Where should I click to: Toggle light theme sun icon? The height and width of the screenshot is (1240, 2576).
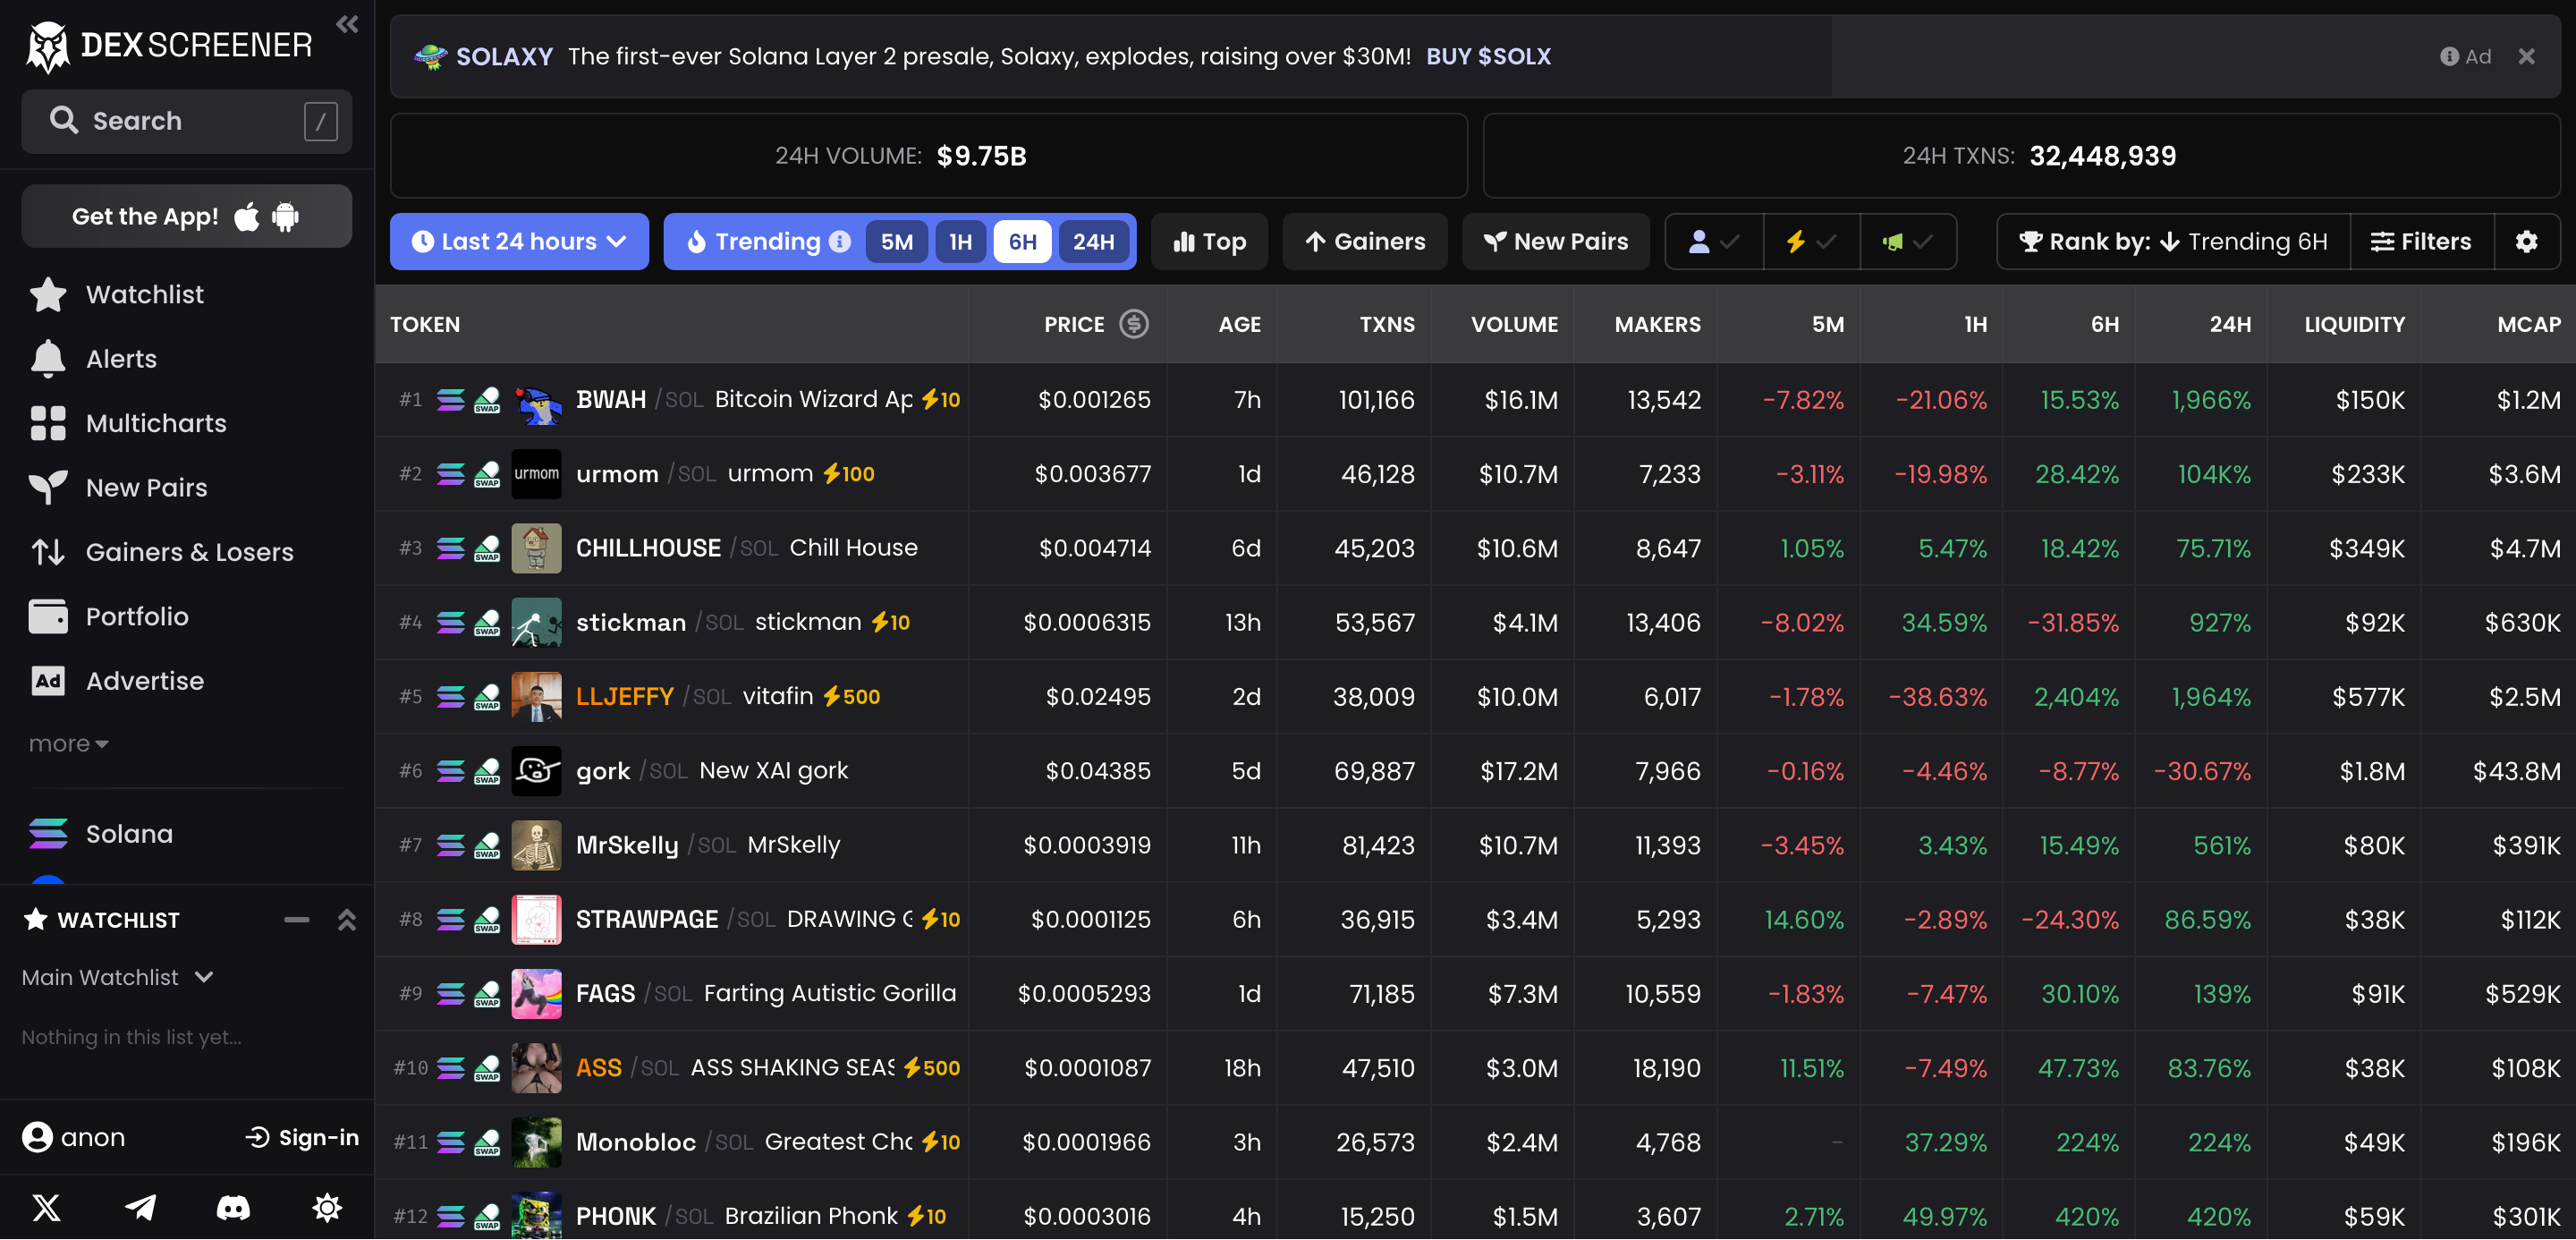tap(327, 1207)
